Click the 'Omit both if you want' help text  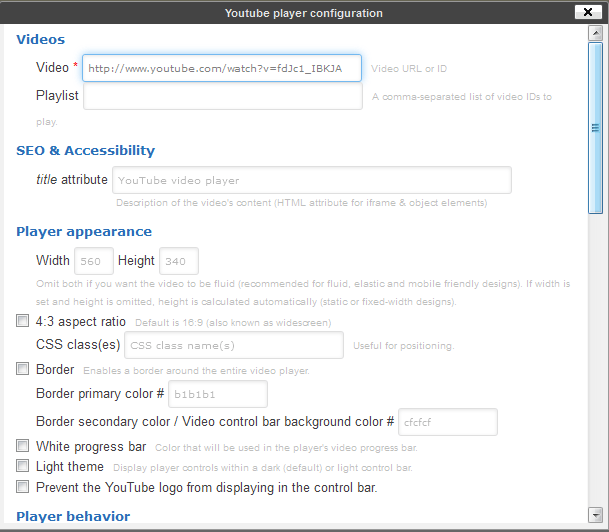tap(303, 293)
